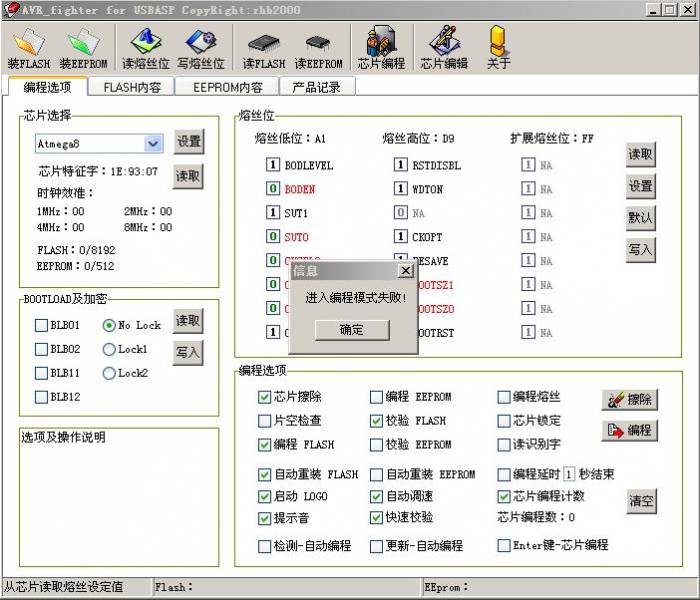This screenshot has width=700, height=600.
Task: Toggle the BLB11 checkbox
Action: [41, 373]
